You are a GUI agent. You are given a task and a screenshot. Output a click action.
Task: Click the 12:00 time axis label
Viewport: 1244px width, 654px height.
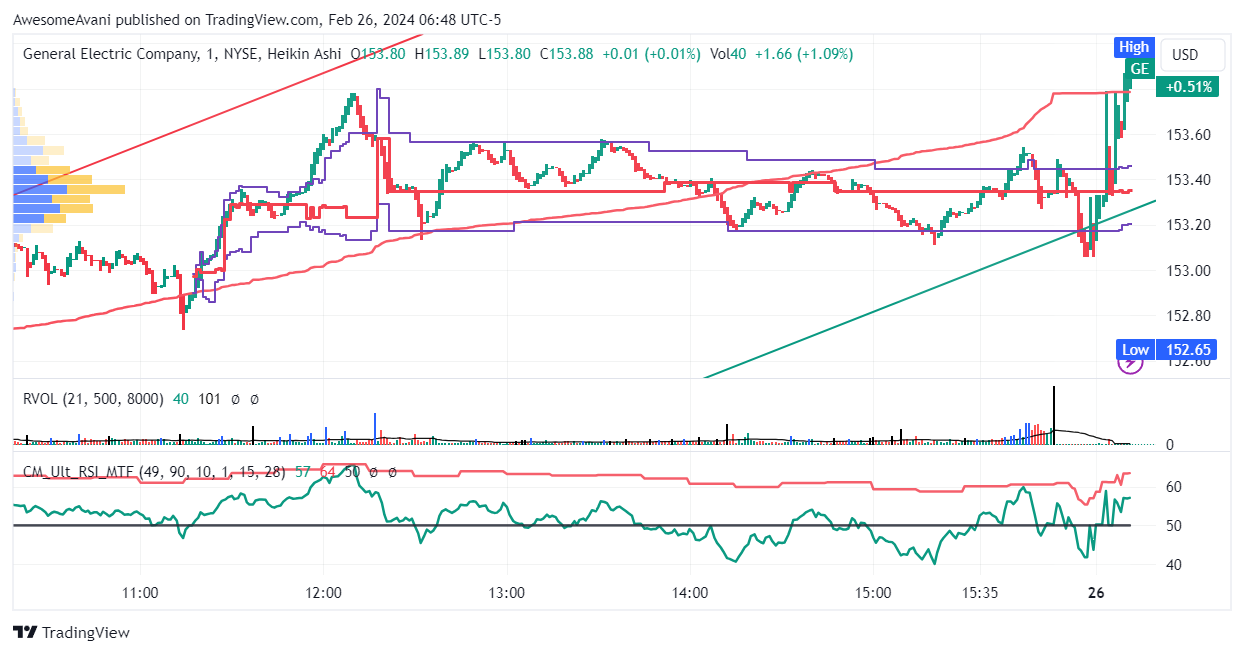point(324,592)
